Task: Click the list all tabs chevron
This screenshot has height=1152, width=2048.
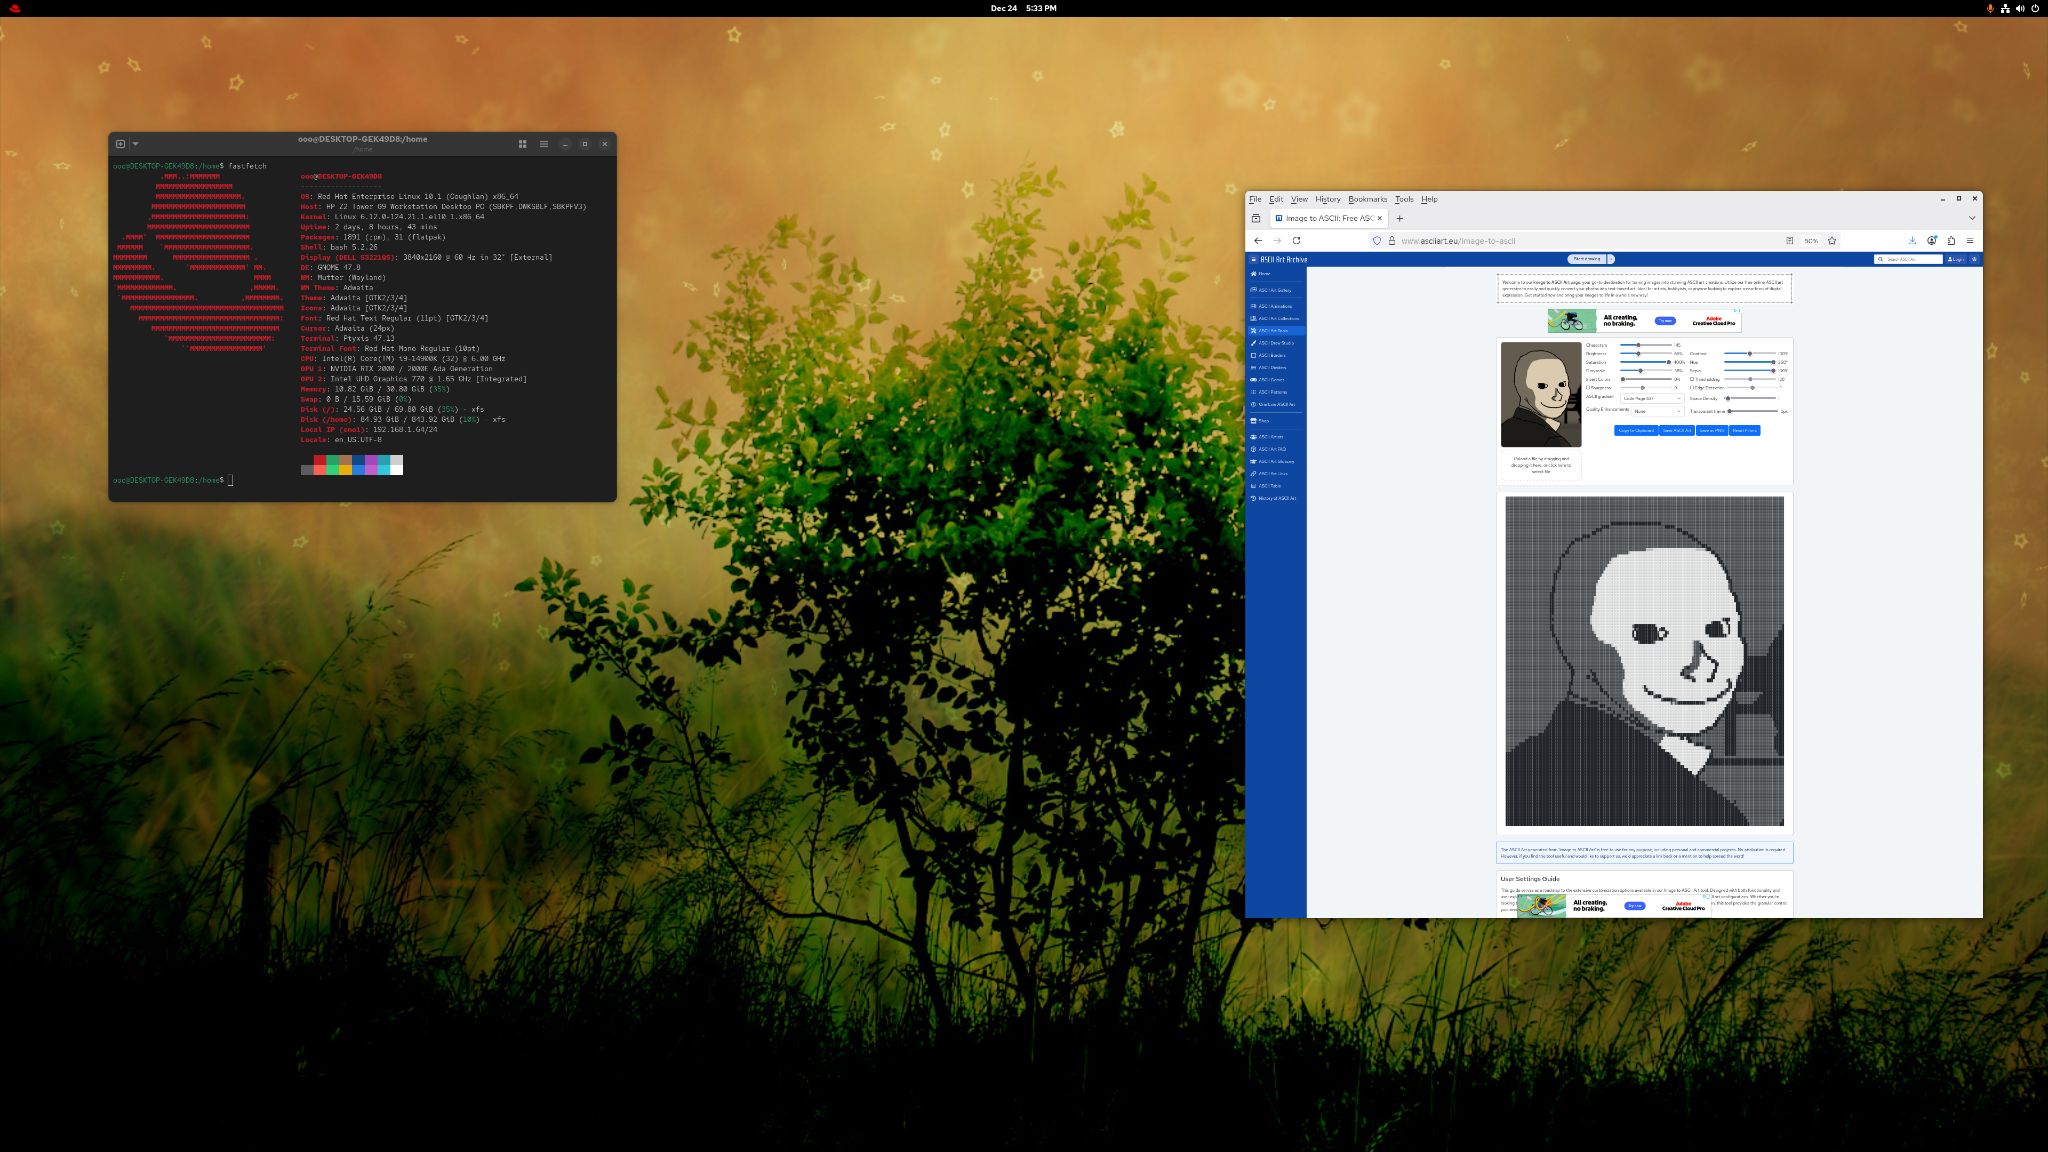Action: [x=1972, y=218]
